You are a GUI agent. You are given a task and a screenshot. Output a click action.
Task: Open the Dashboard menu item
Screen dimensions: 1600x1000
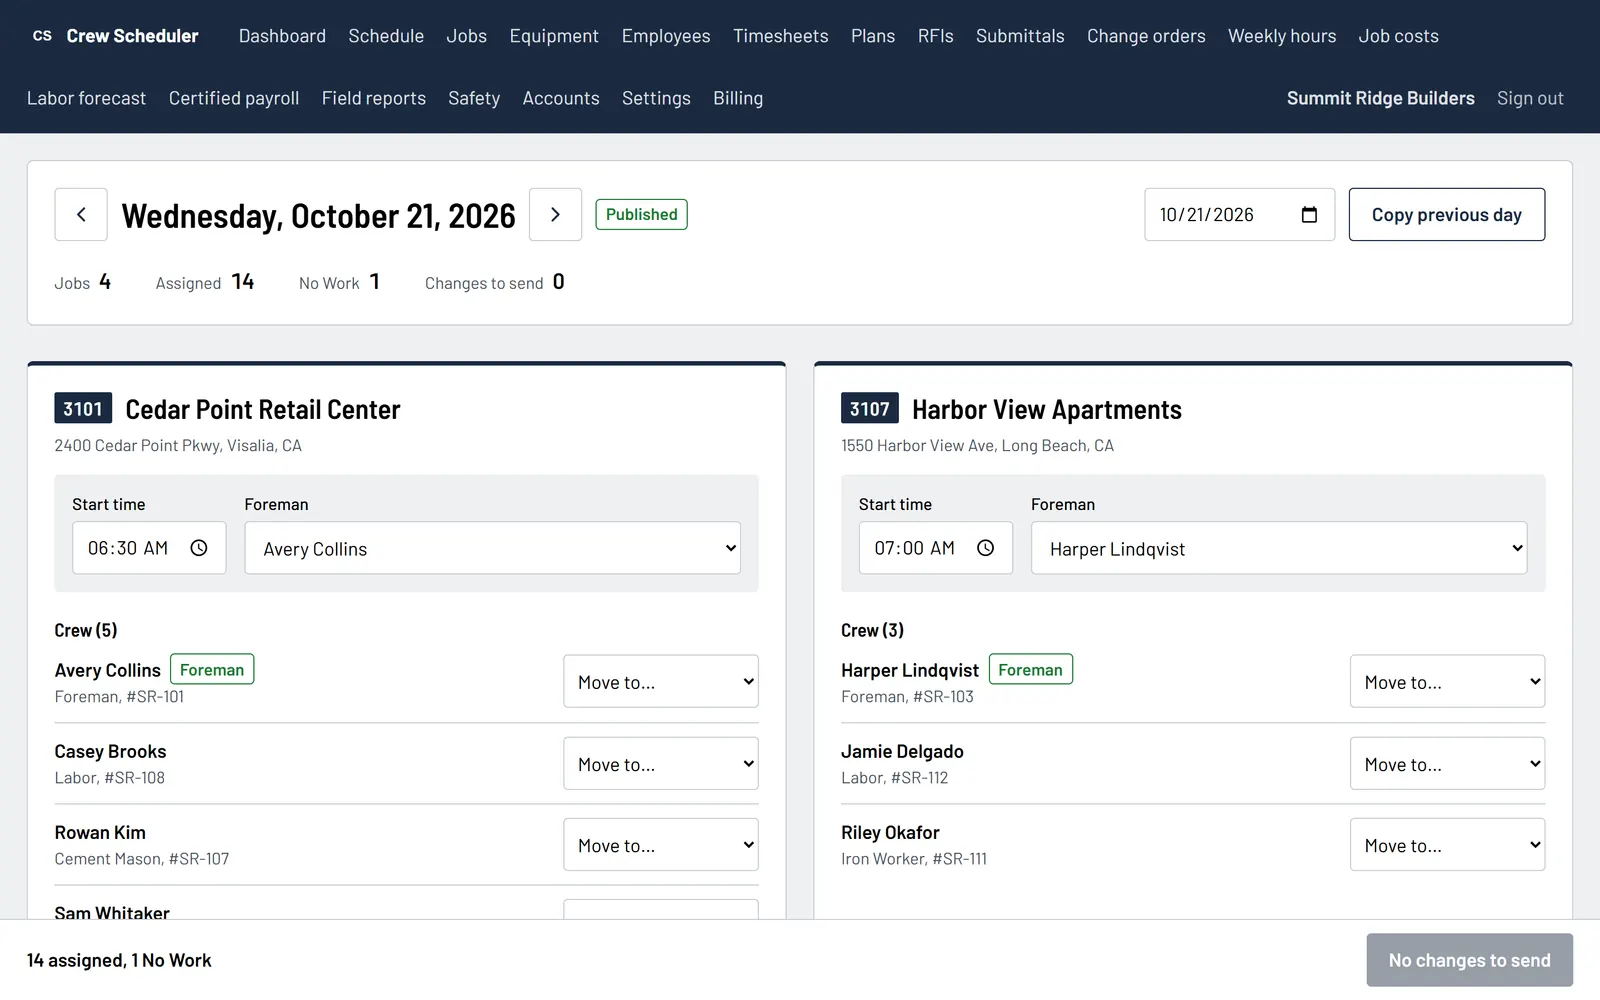click(282, 36)
